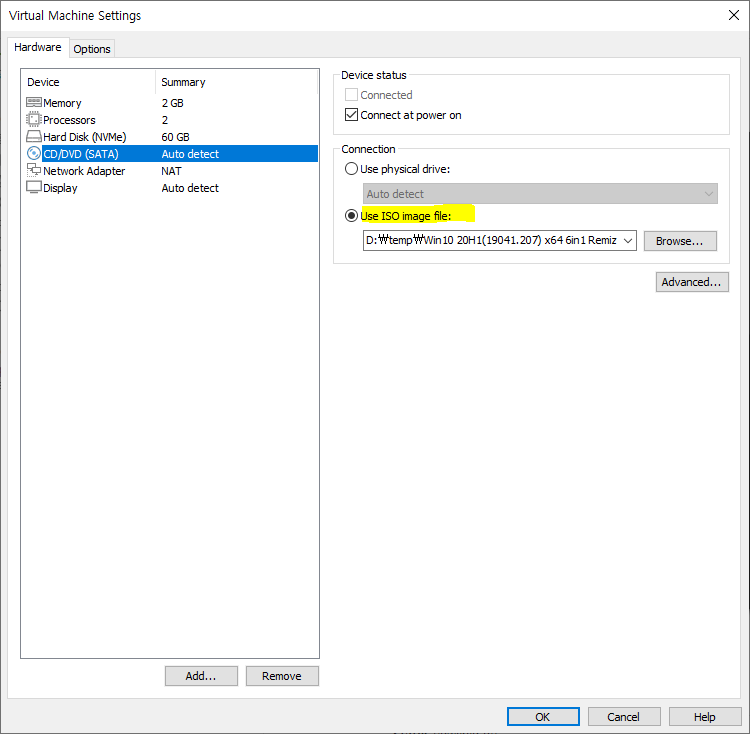Viewport: 750px width, 734px height.
Task: Open Help from the Help button
Action: pyautogui.click(x=705, y=717)
